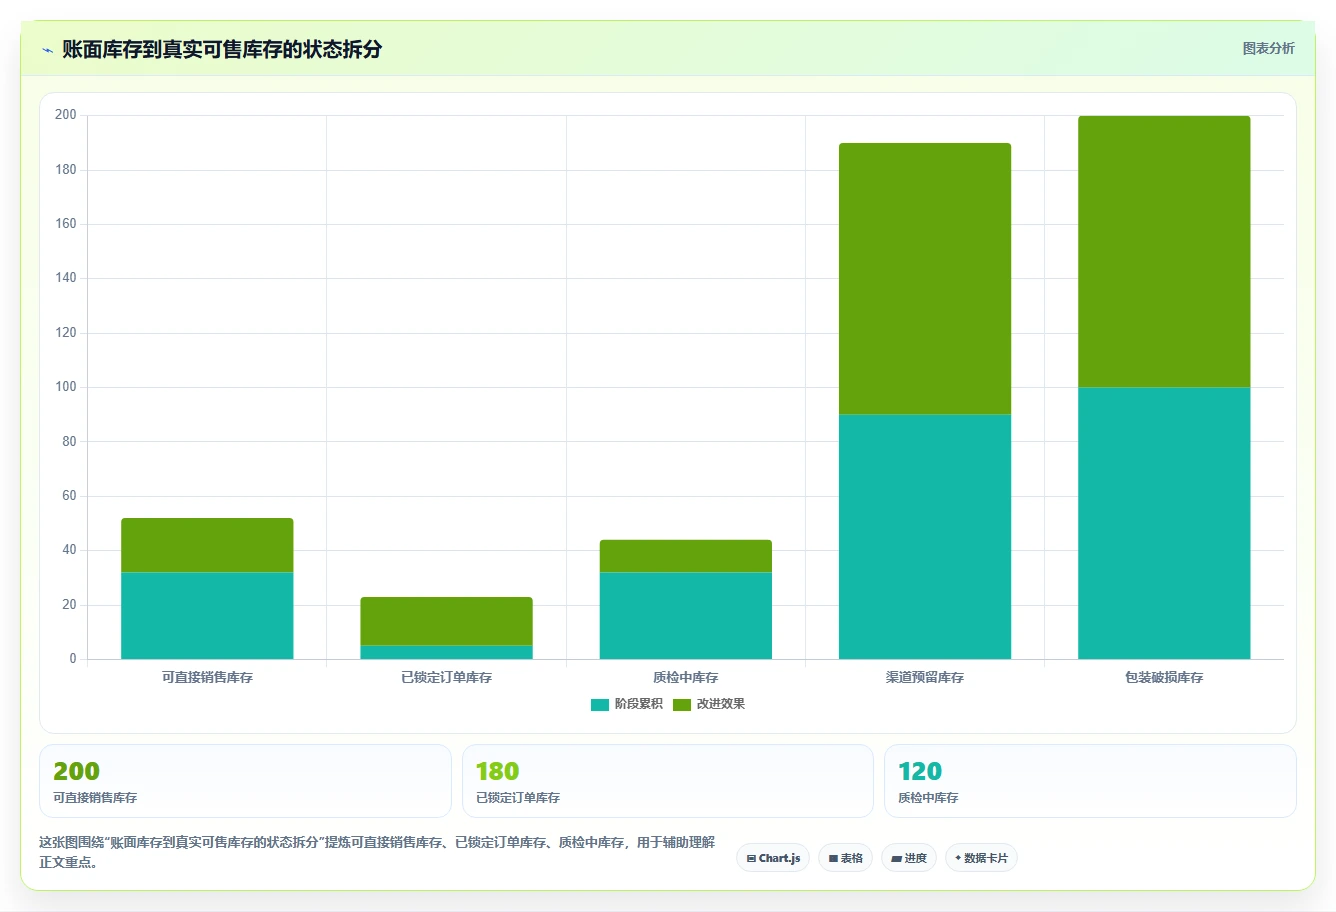
Task: Click the y-axis tick label 100
Action: [66, 387]
